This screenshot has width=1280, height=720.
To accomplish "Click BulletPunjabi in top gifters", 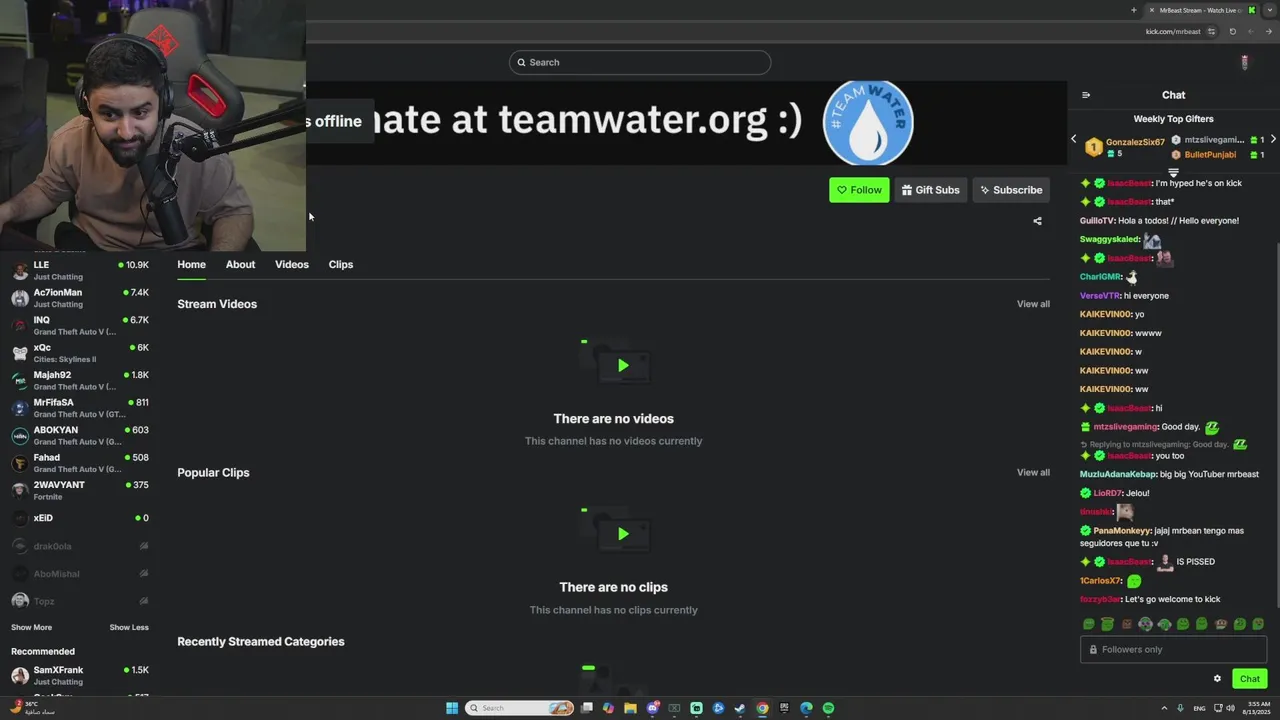I will click(1210, 155).
